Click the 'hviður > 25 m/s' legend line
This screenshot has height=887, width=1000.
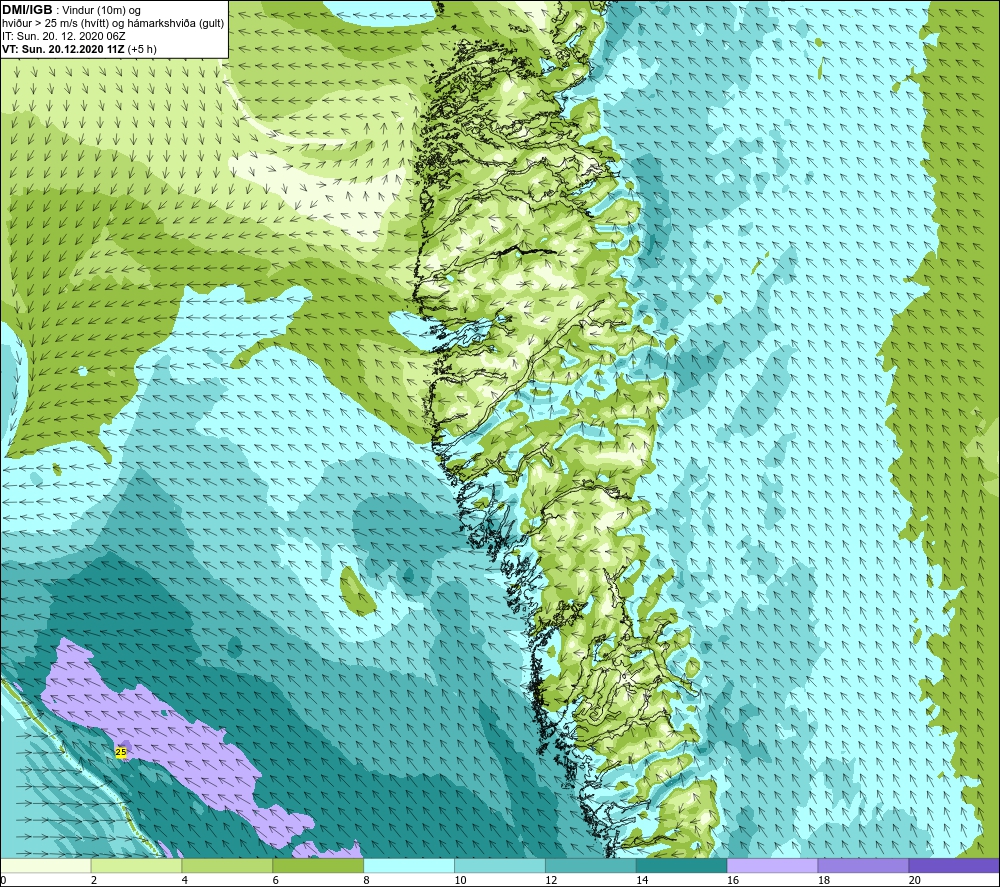[x=113, y=24]
